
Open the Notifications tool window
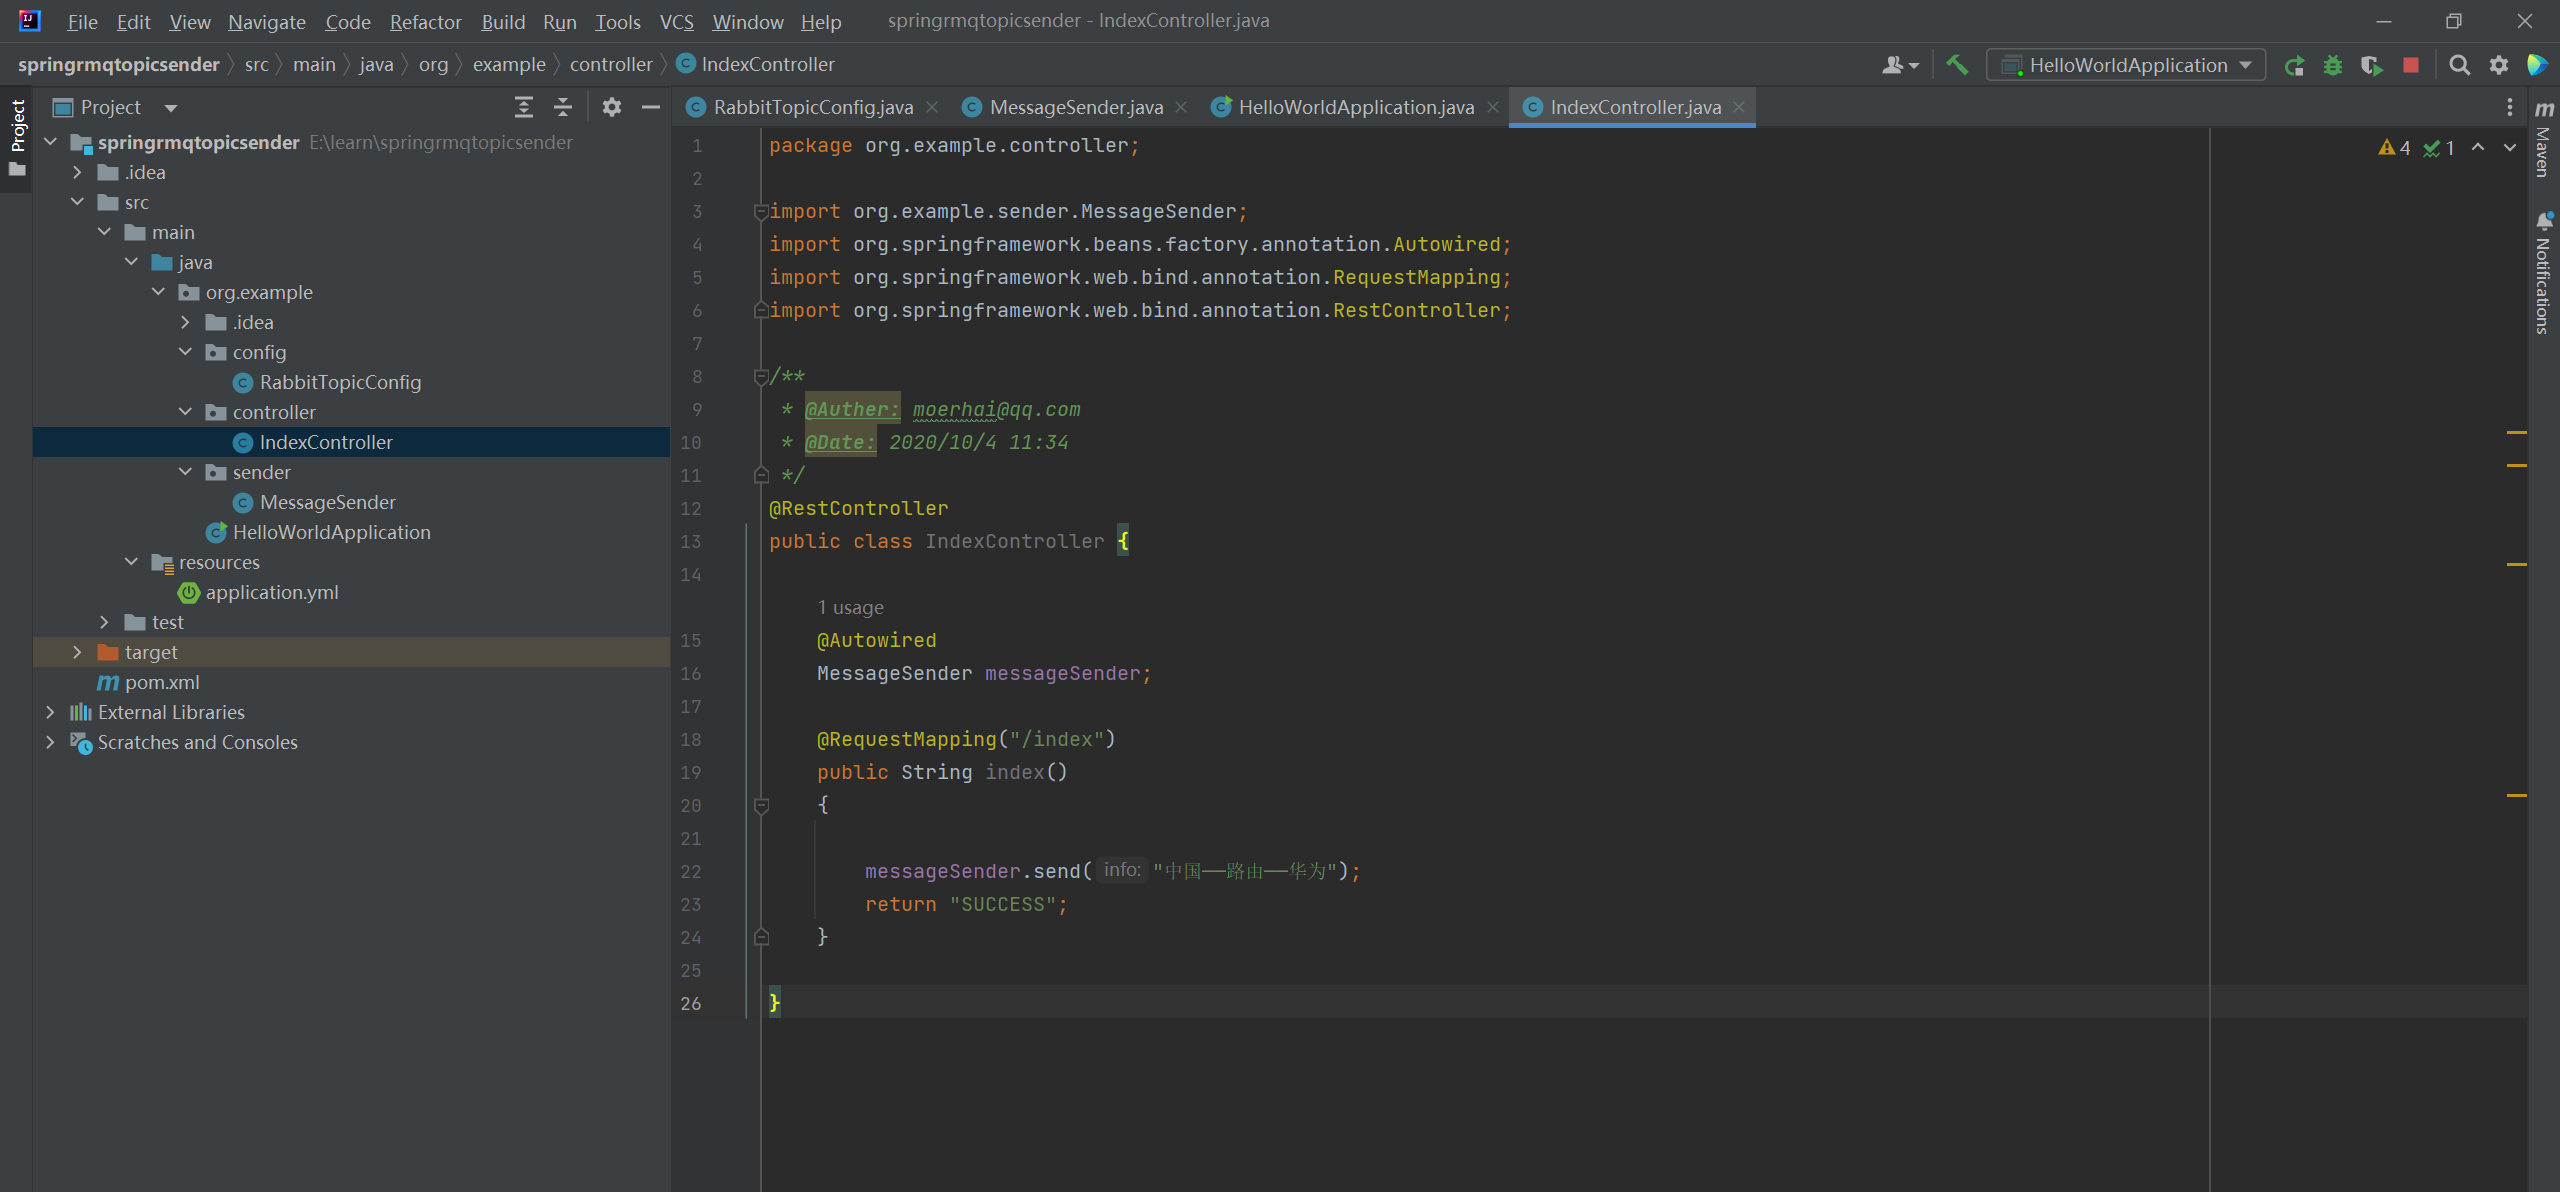(x=2543, y=273)
